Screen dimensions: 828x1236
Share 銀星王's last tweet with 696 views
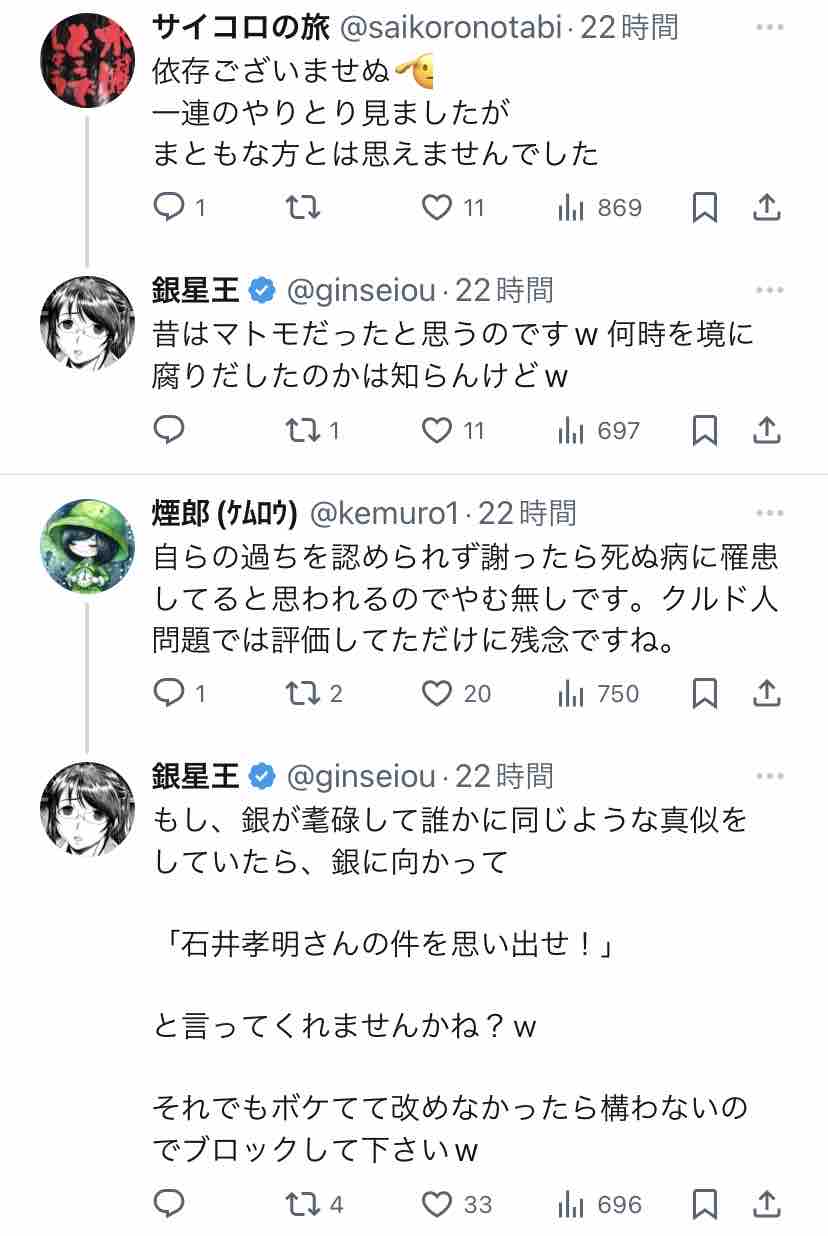pyautogui.click(x=766, y=1204)
